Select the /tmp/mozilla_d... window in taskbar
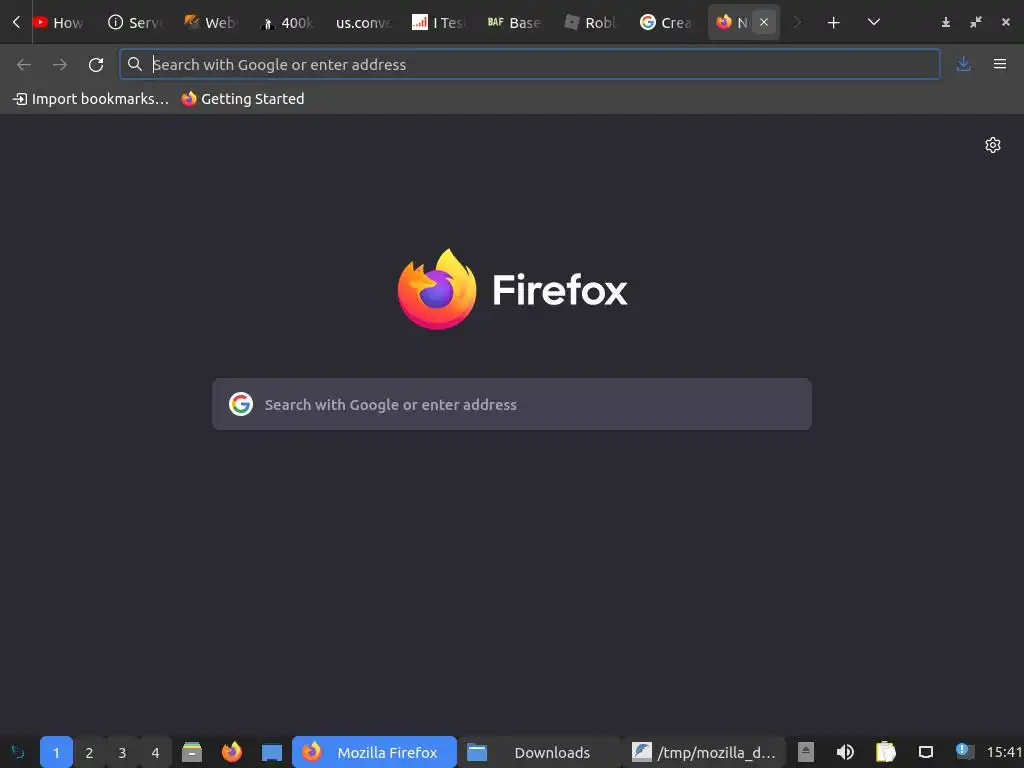 (x=704, y=752)
